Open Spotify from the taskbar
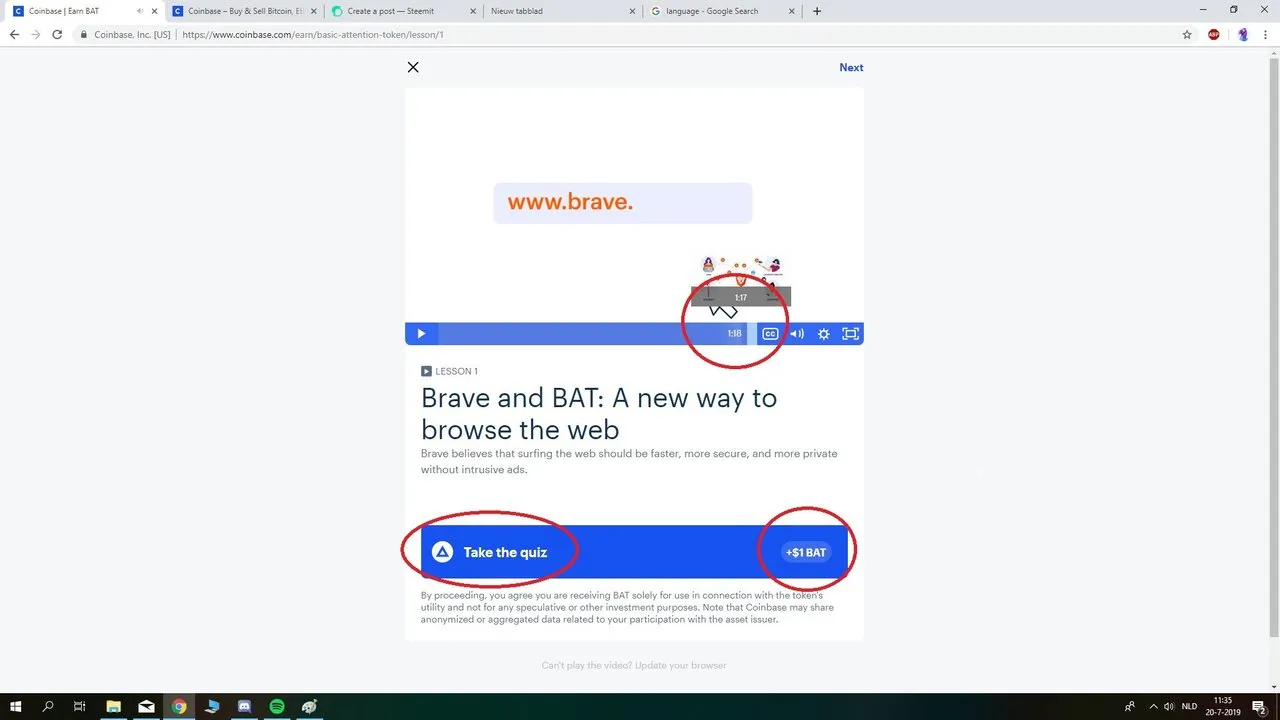The width and height of the screenshot is (1280, 720). 277,706
